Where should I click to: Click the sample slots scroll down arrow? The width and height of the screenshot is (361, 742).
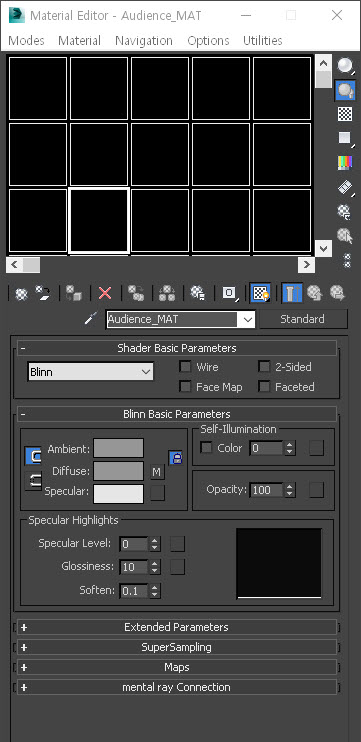324,248
